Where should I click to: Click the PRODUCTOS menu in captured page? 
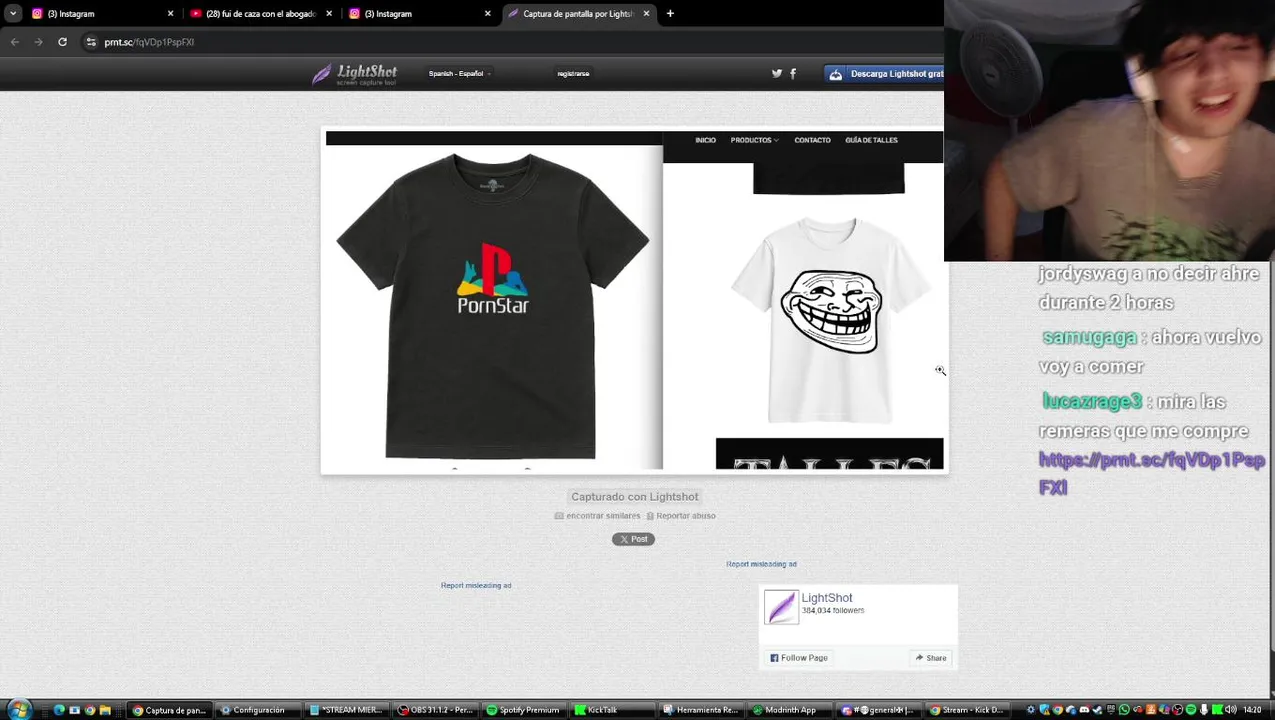point(754,141)
